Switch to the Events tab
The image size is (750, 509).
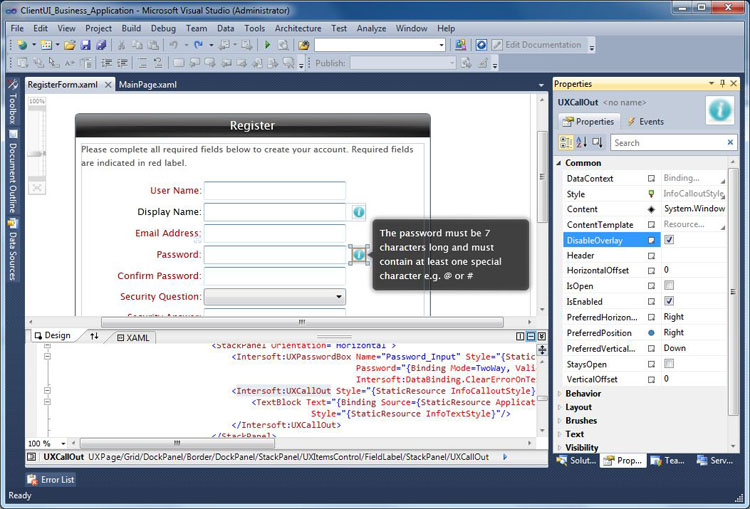click(x=646, y=122)
